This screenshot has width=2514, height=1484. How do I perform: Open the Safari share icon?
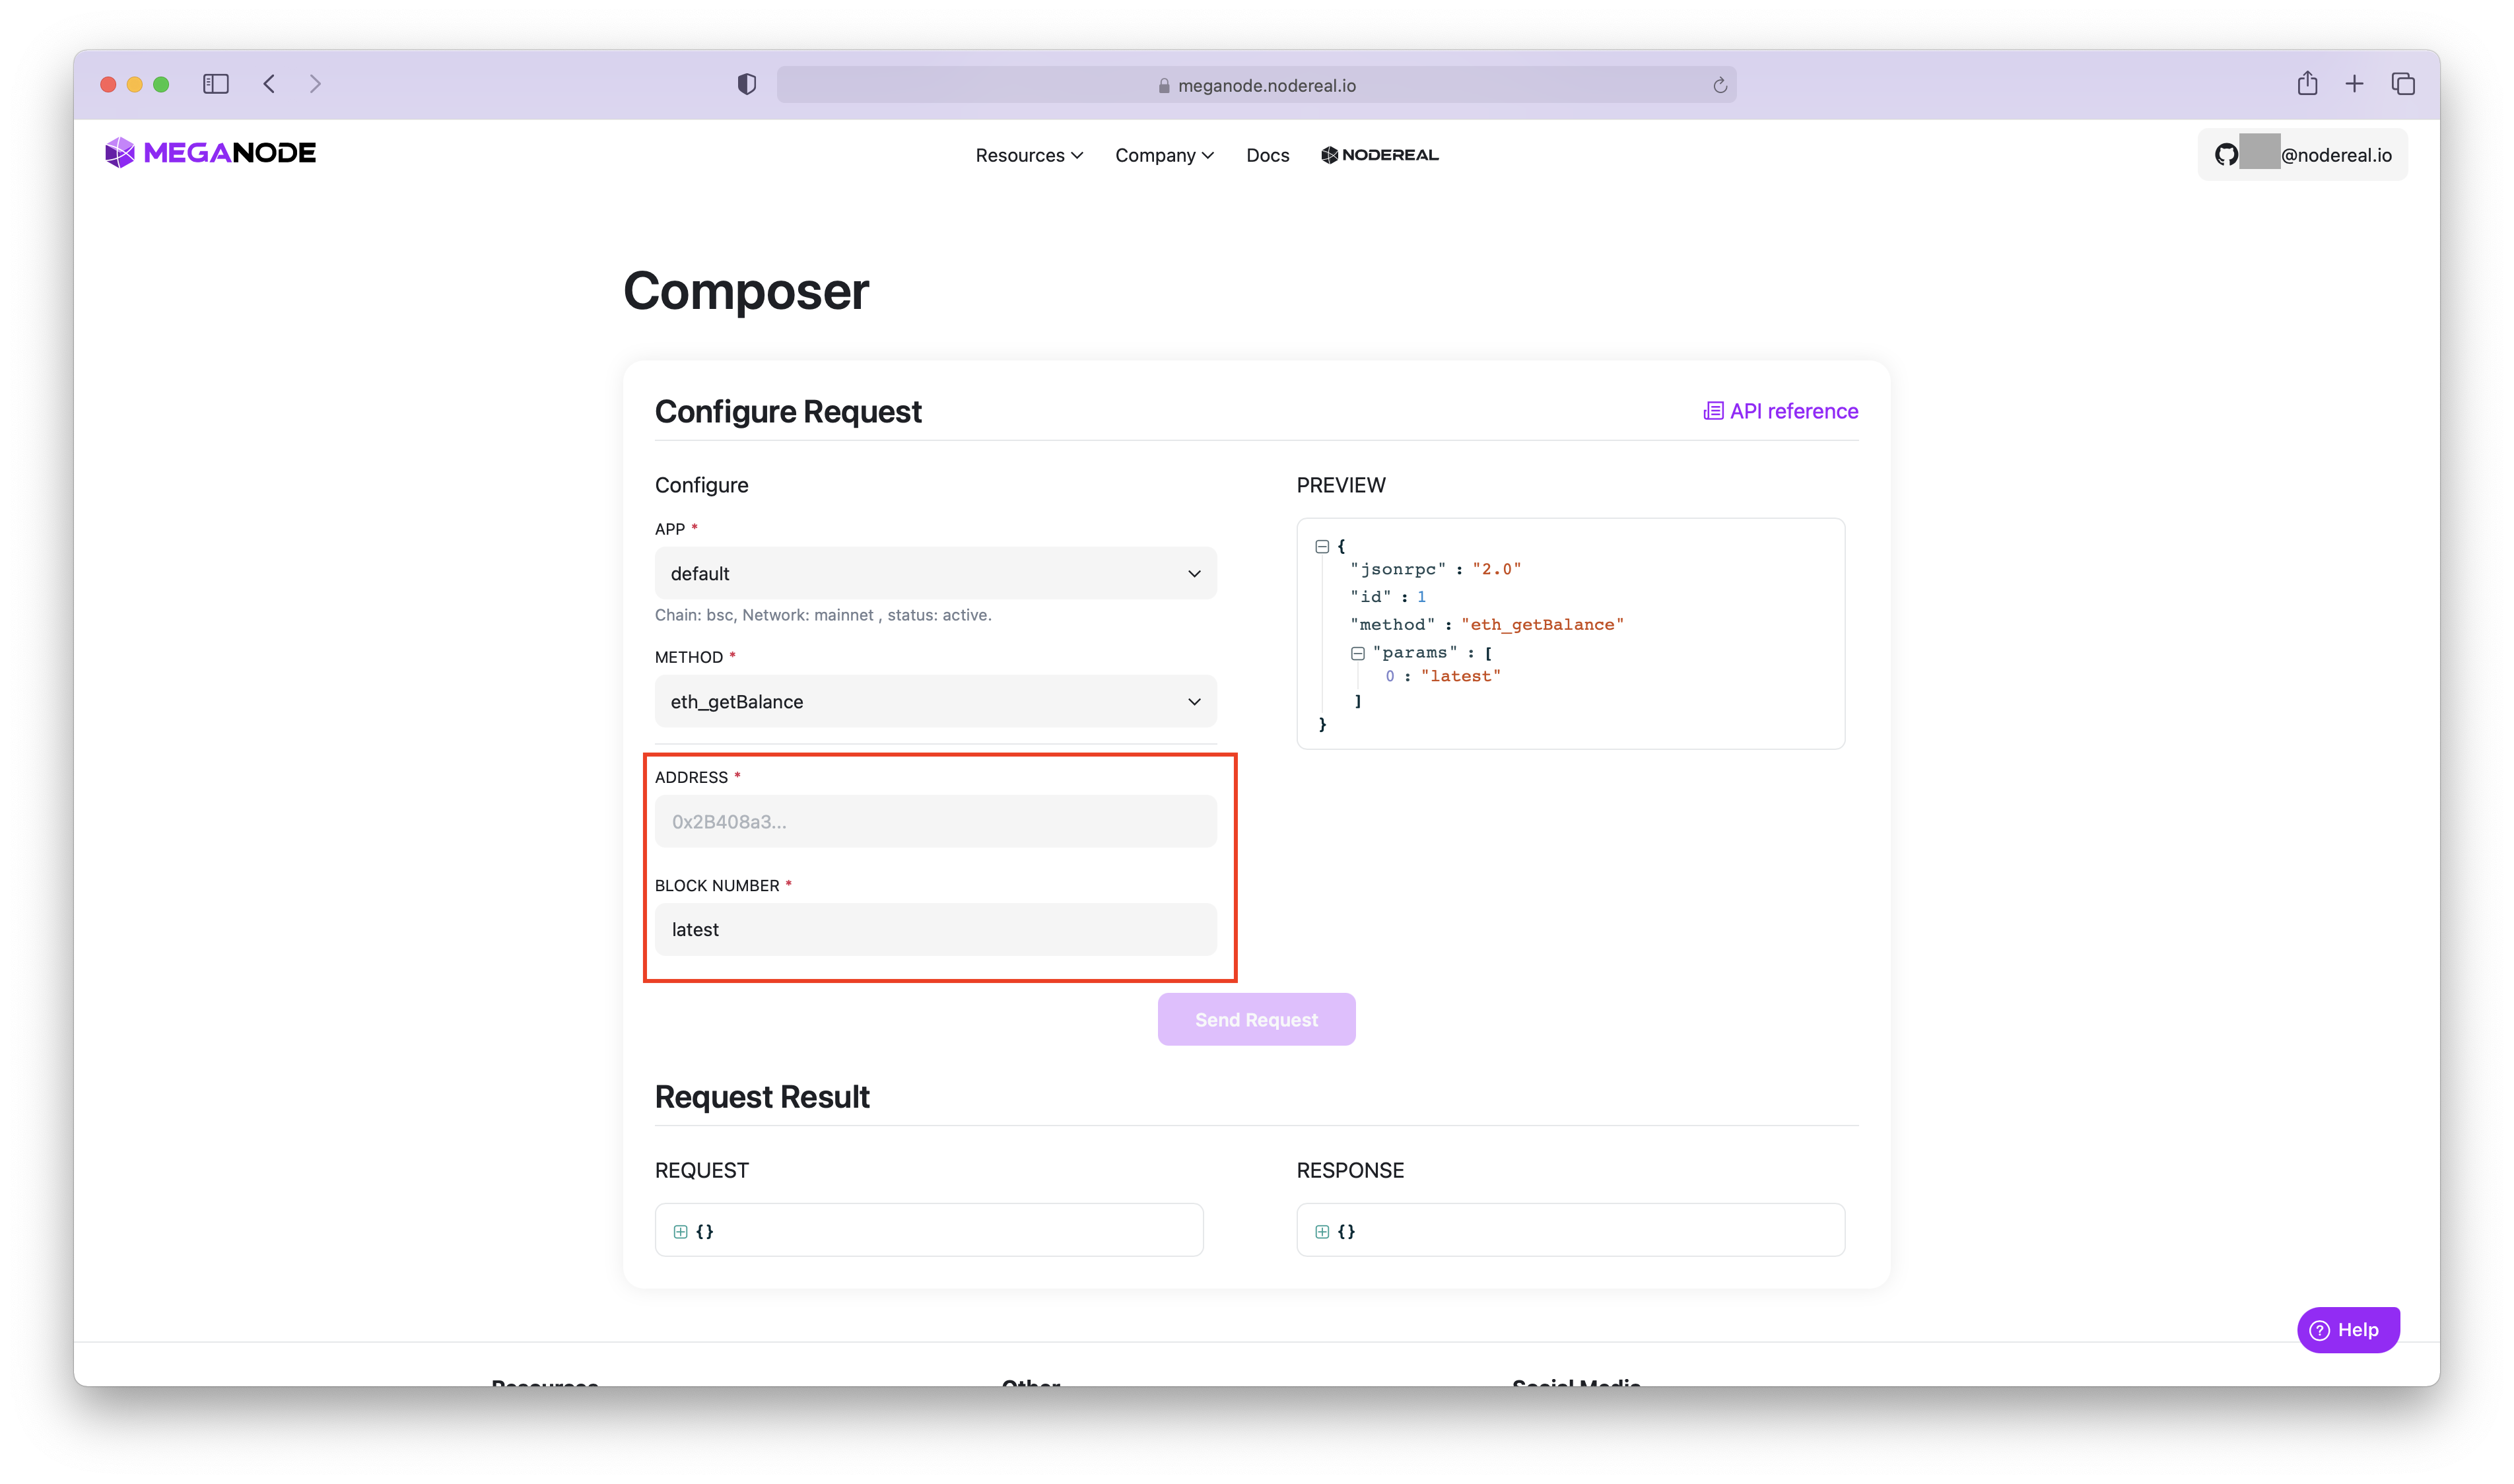[2307, 84]
